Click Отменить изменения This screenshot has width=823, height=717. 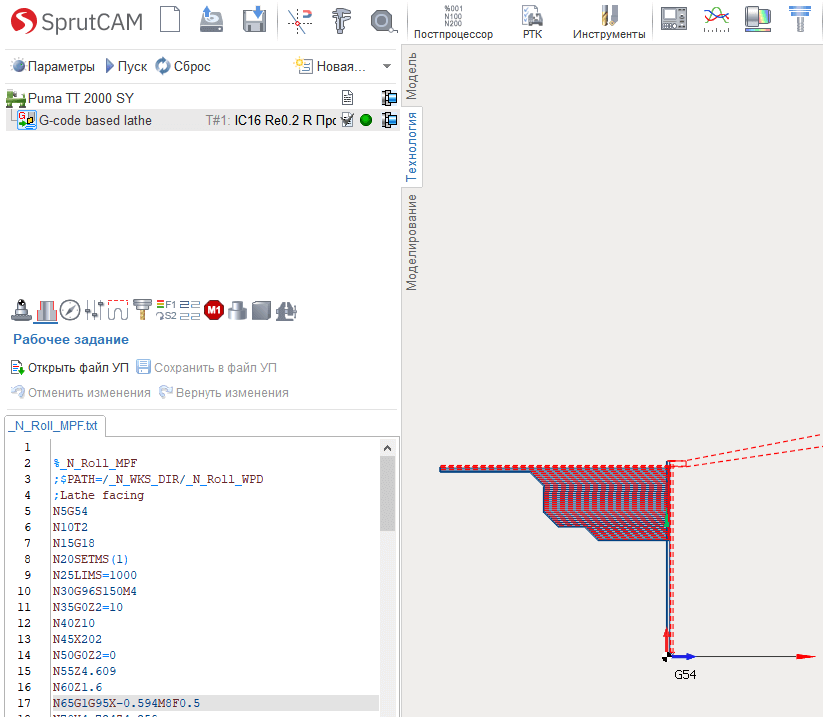pyautogui.click(x=81, y=393)
